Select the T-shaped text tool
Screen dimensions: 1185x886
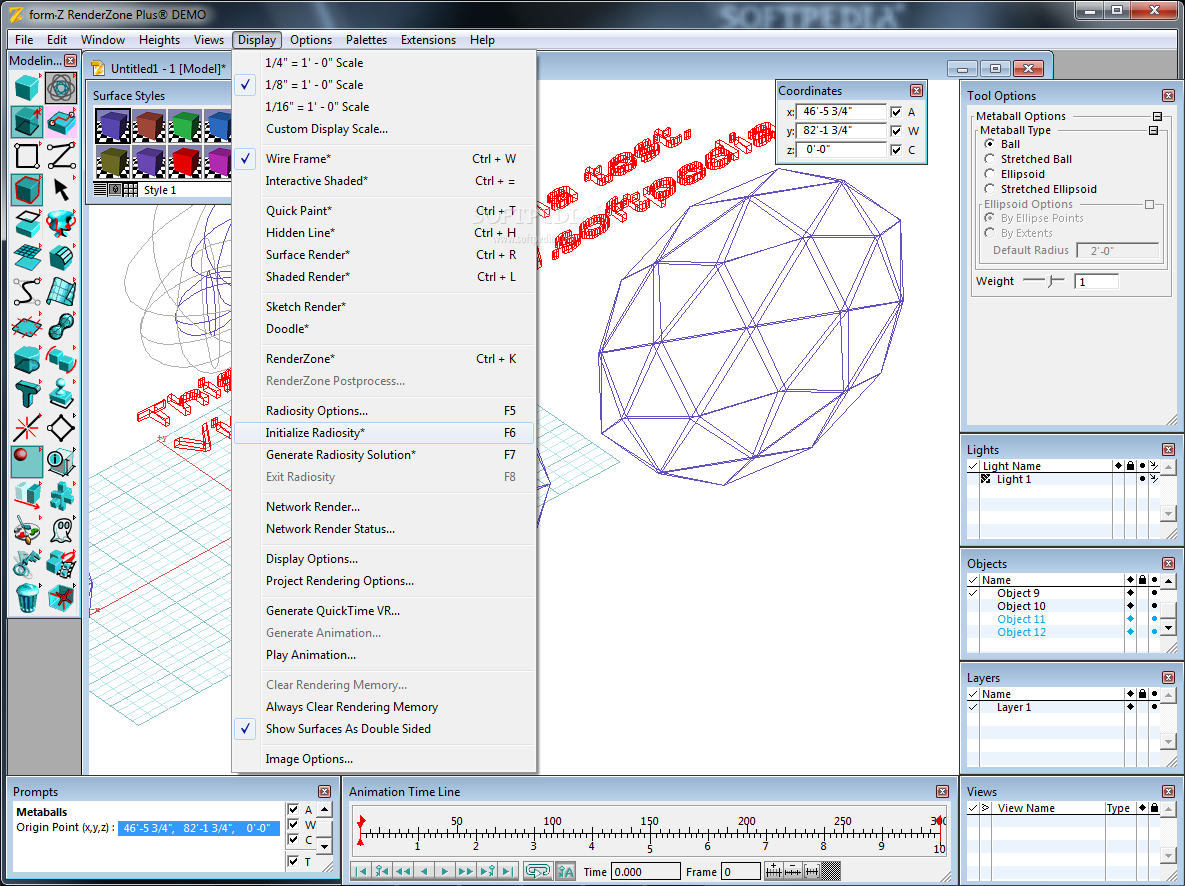27,394
